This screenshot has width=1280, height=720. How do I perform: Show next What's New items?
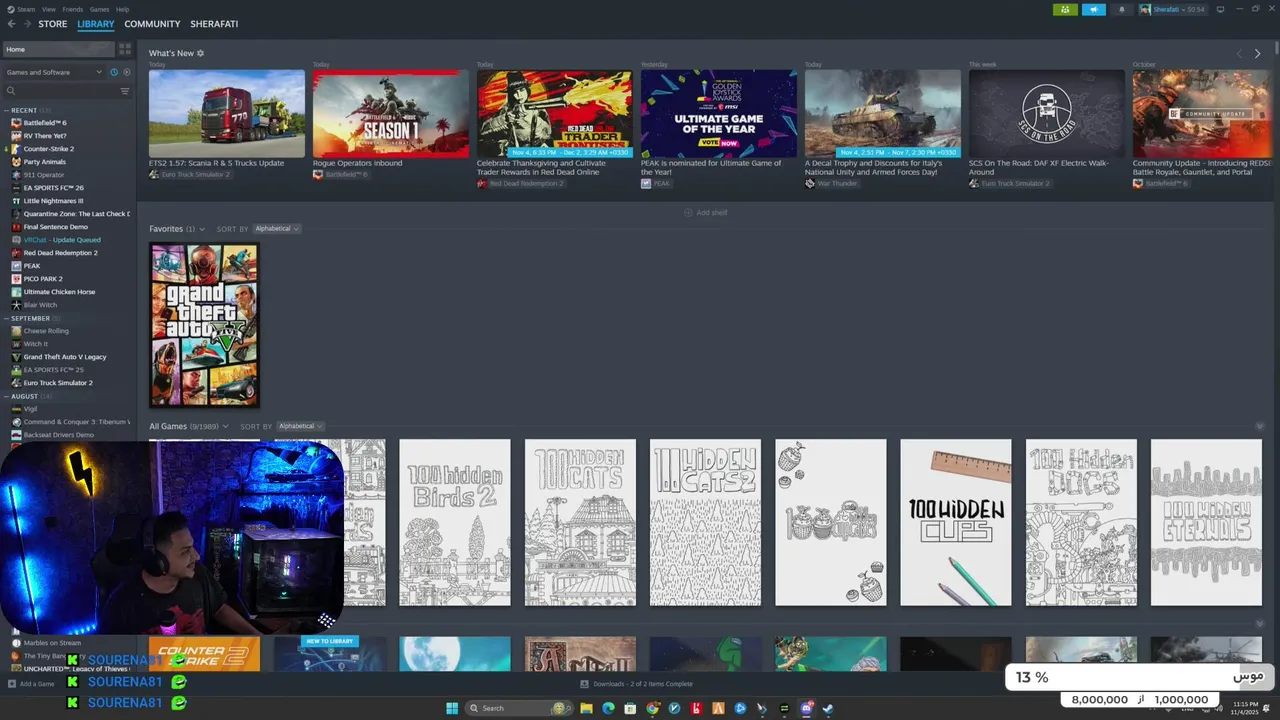click(x=1257, y=54)
